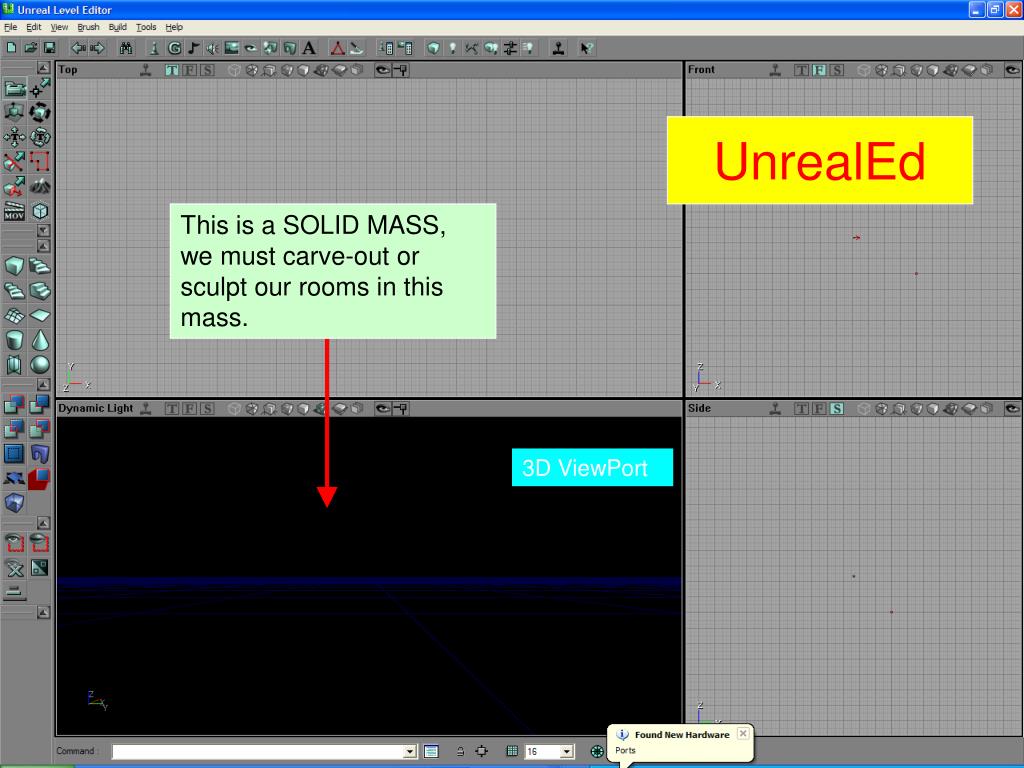1024x768 pixels.
Task: Toggle the eye icon in Top viewport header
Action: [x=383, y=70]
